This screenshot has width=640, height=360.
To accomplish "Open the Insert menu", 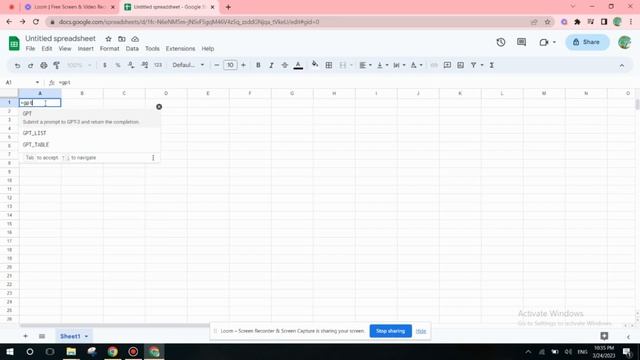I will click(x=85, y=49).
